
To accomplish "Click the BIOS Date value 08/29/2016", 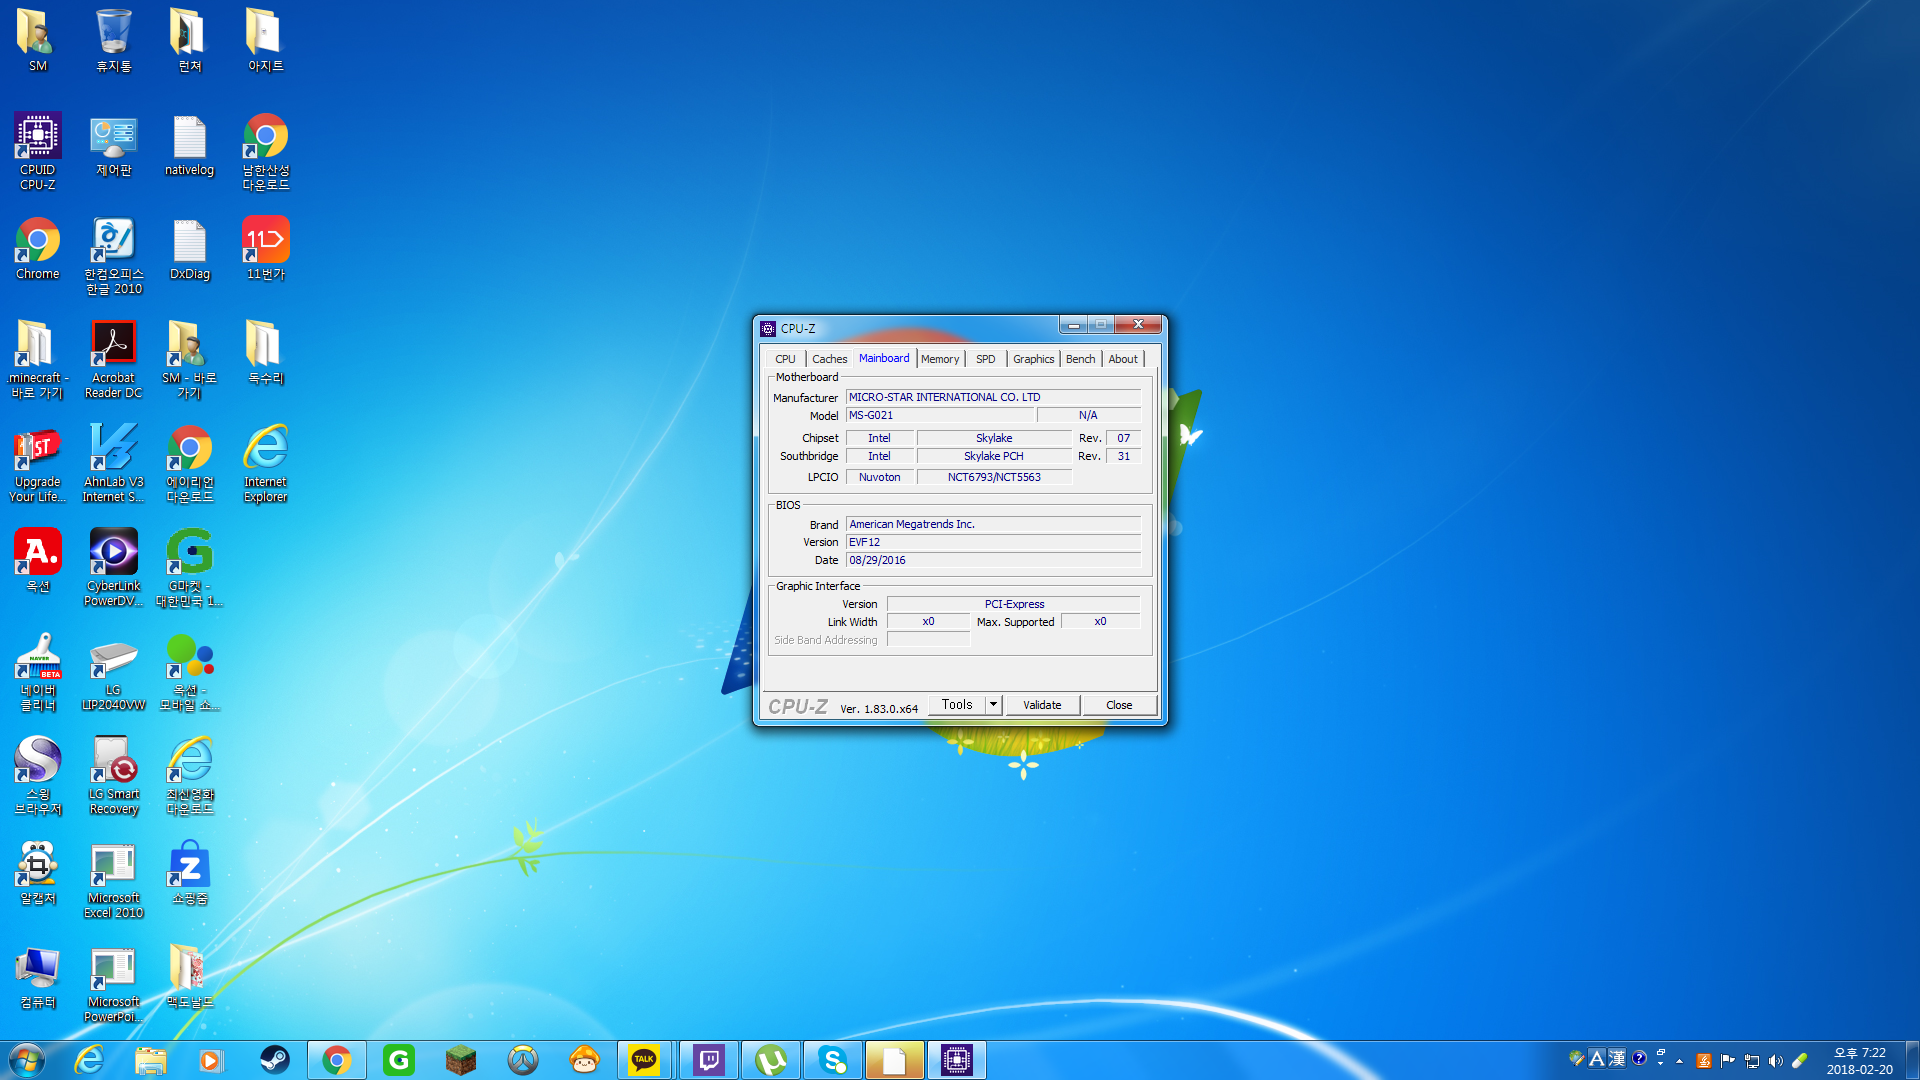I will tap(993, 560).
